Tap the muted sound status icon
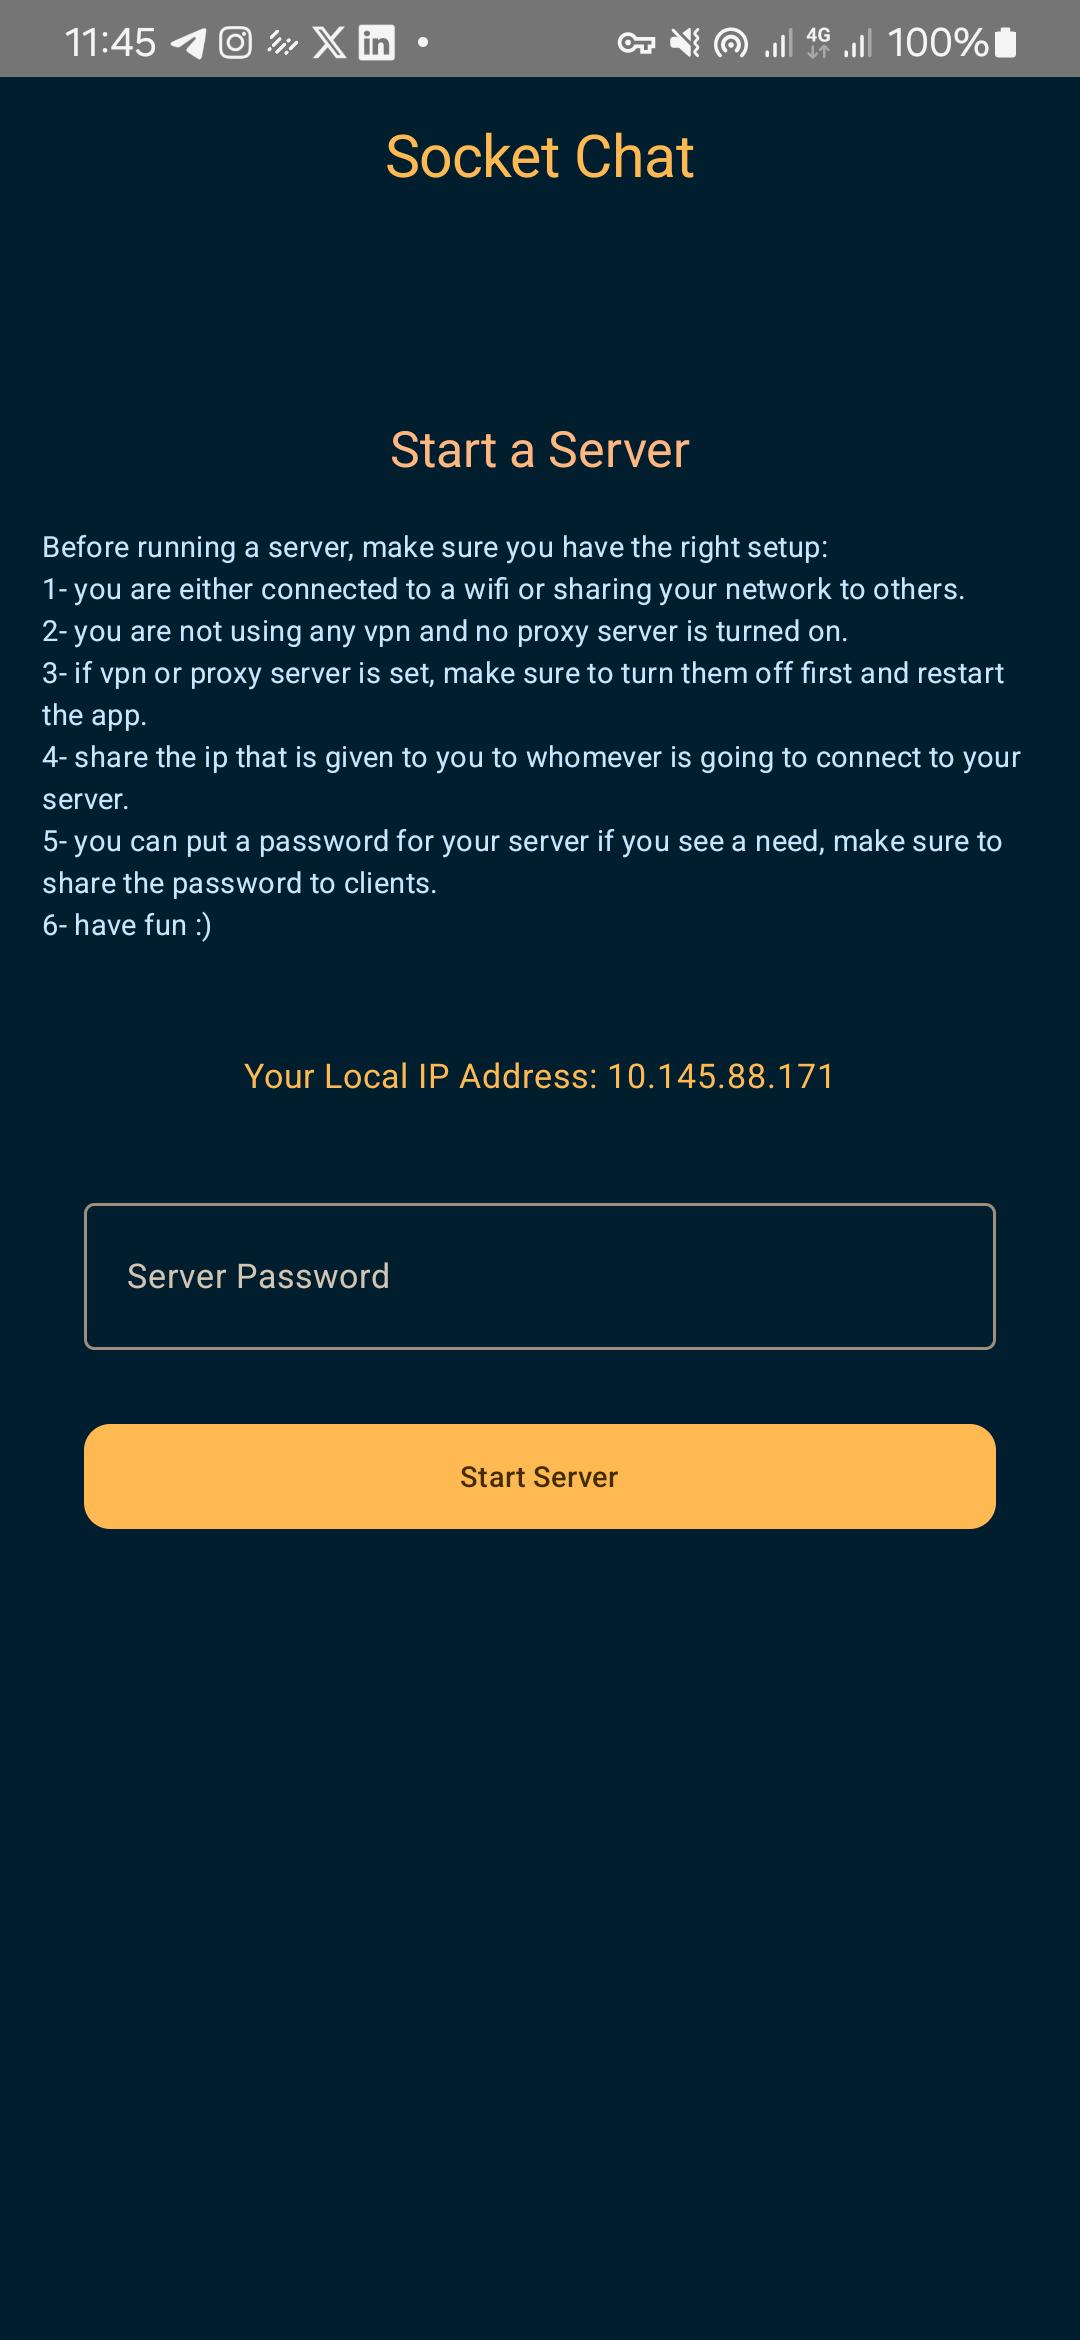 [685, 43]
